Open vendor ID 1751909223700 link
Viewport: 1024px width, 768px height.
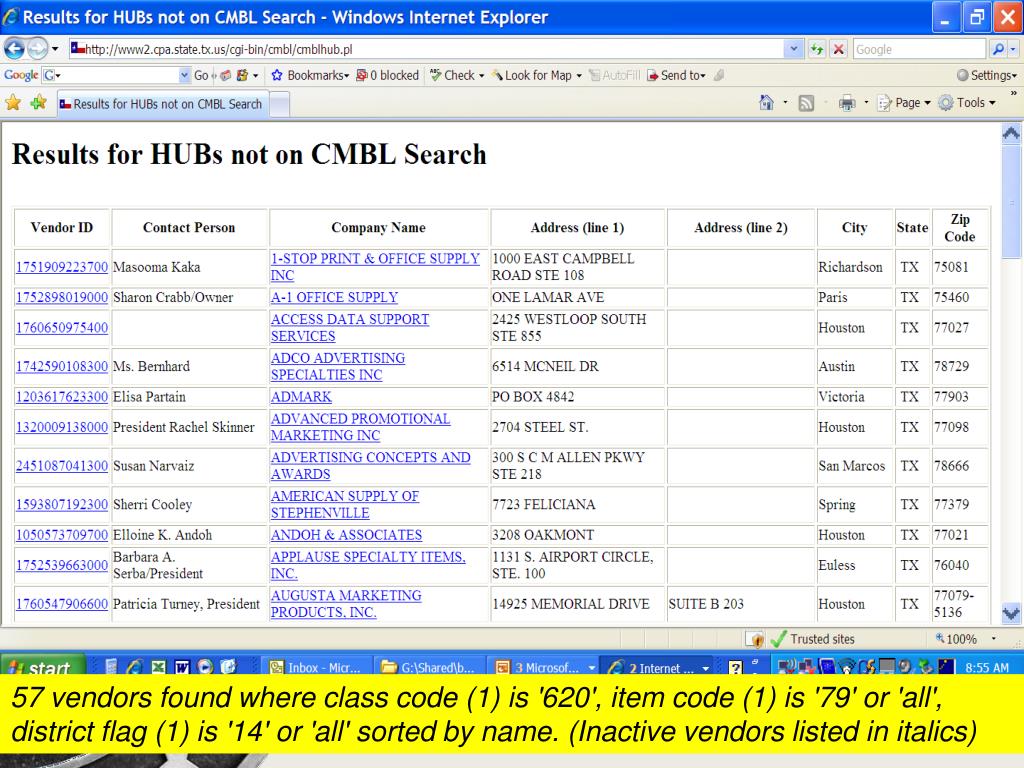click(62, 267)
